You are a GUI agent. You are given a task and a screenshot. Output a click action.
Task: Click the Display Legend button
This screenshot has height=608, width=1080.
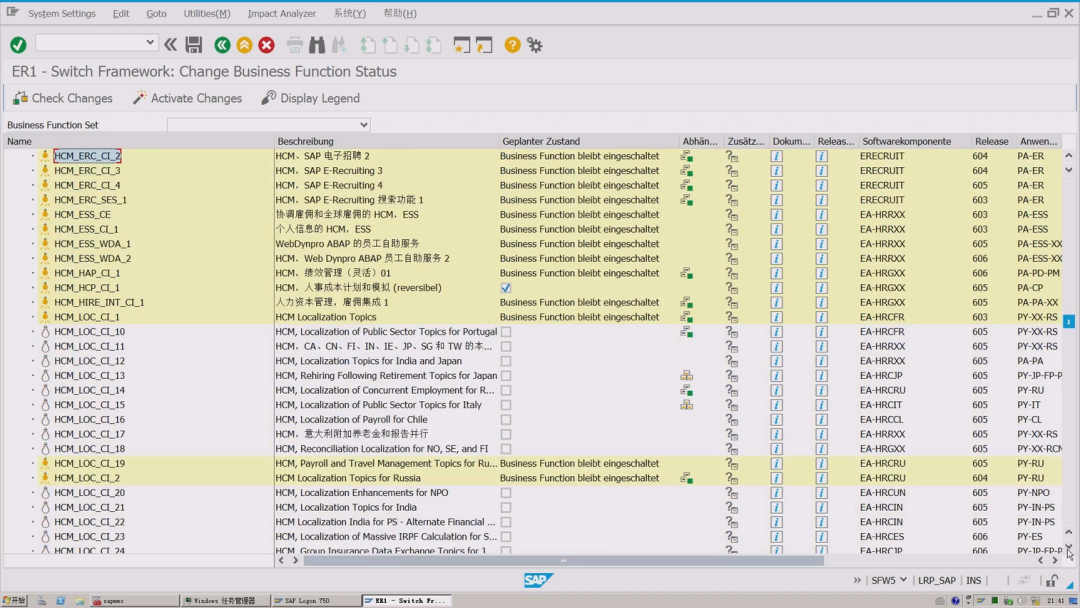311,98
